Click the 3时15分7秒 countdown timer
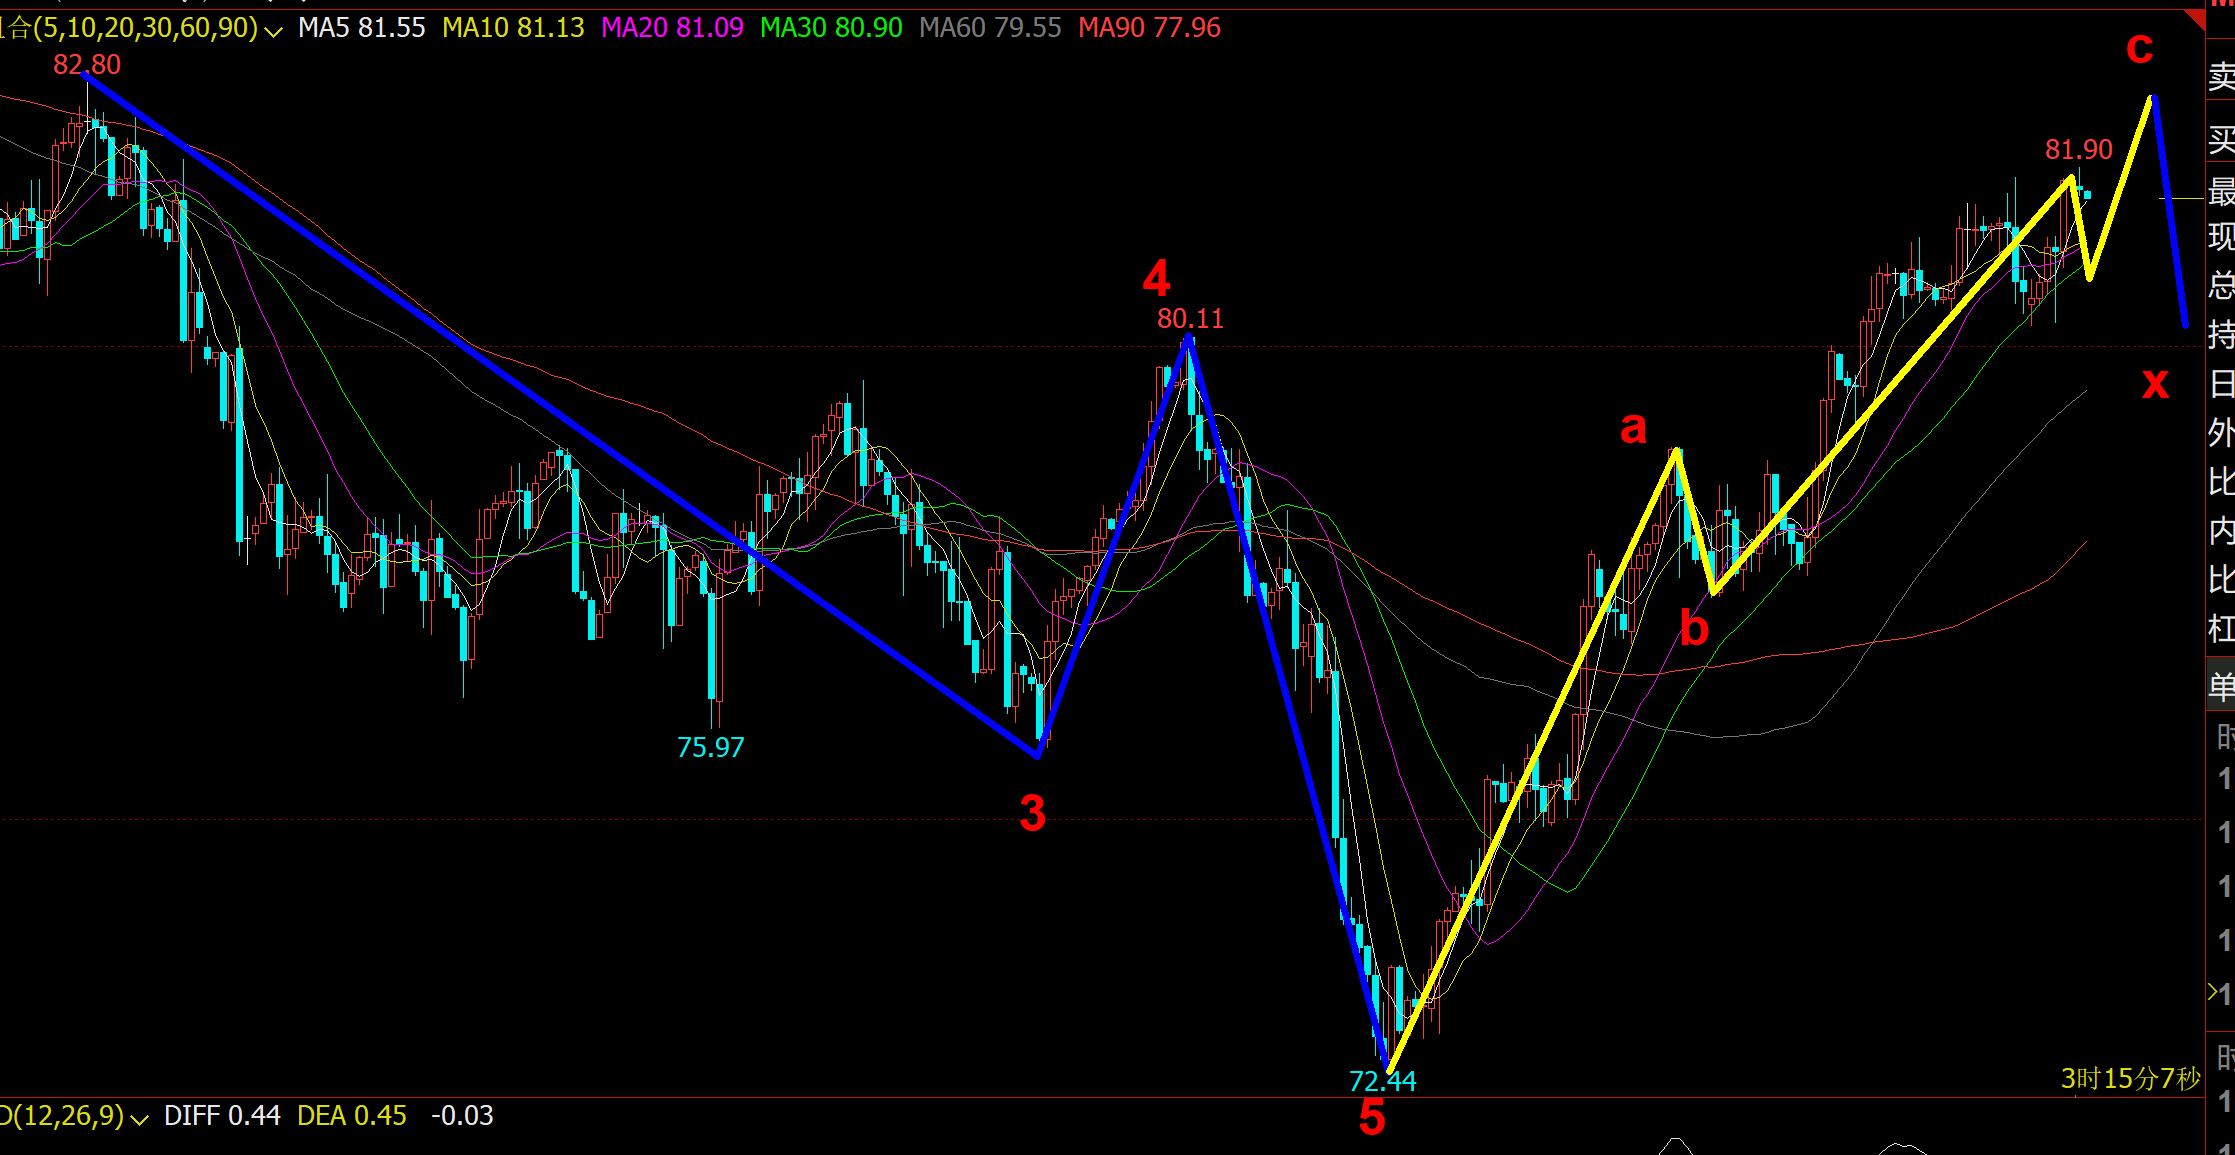This screenshot has height=1155, width=2235. click(2131, 1079)
